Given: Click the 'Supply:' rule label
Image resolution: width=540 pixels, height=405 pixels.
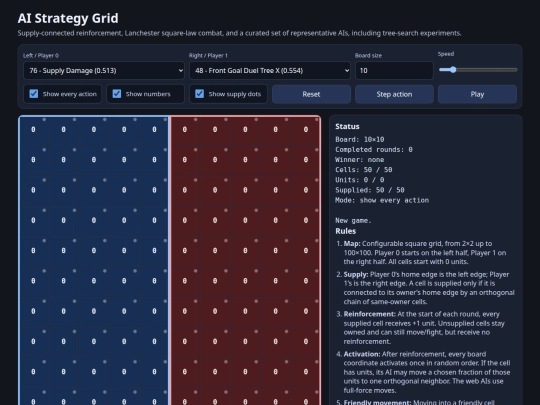Looking at the screenshot, I should 356,274.
